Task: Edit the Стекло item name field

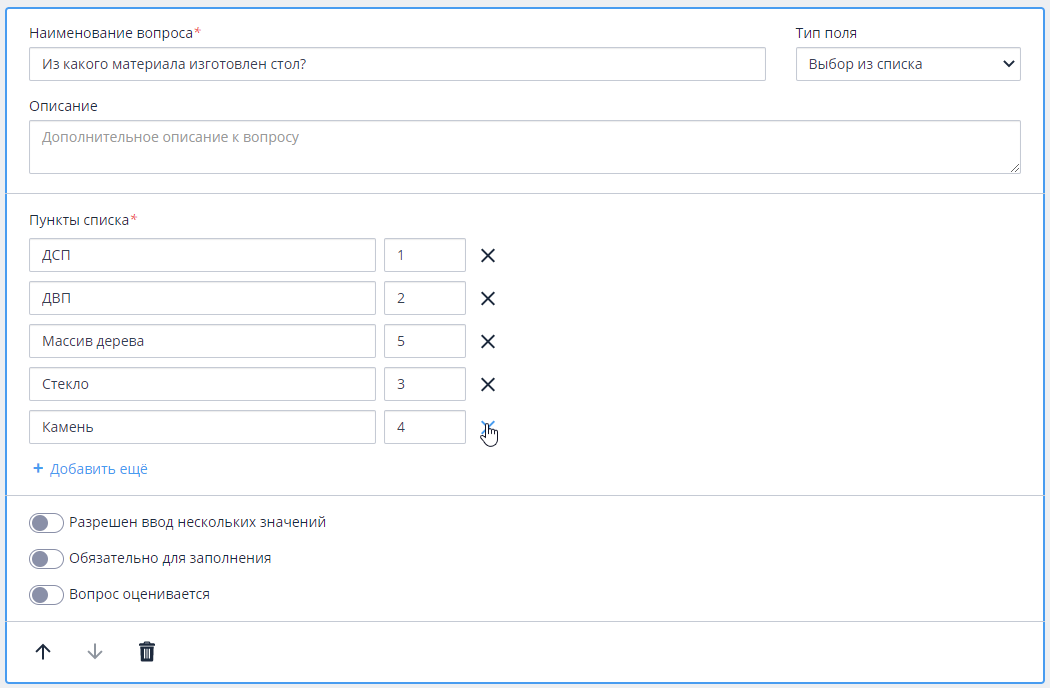Action: coord(202,384)
